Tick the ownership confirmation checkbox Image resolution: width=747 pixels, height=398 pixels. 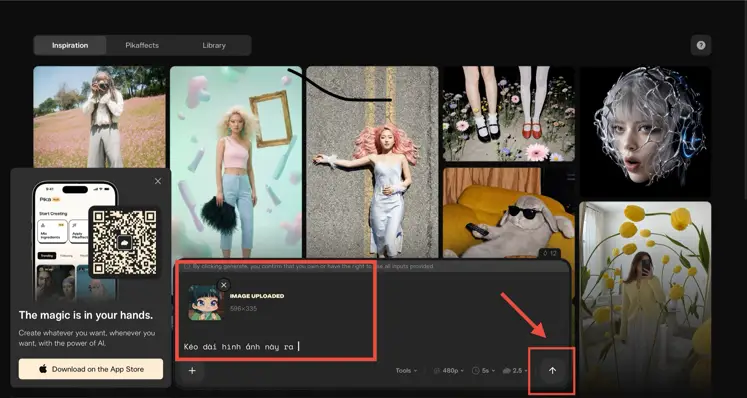187,267
